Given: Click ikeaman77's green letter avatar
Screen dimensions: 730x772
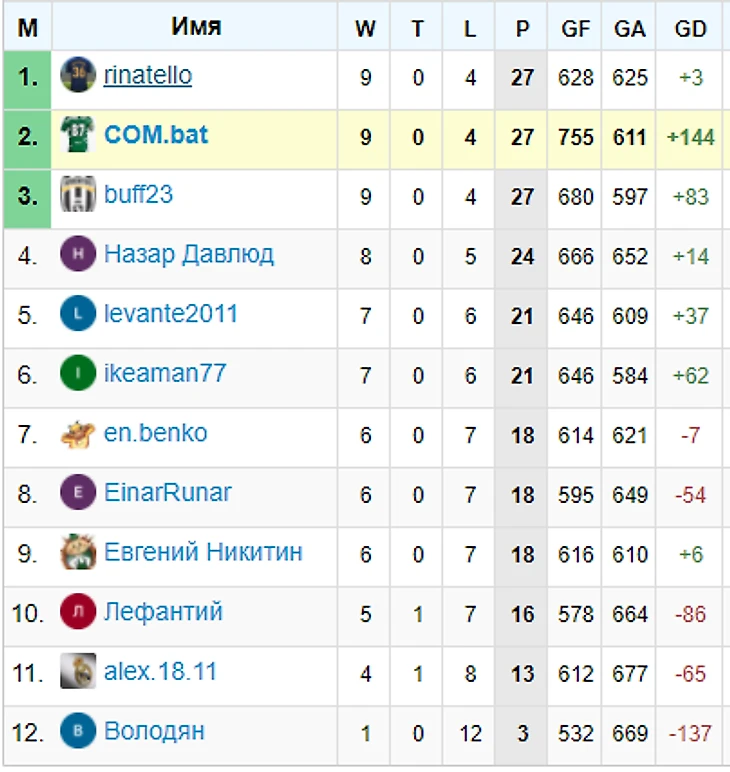Looking at the screenshot, I should 78,373.
